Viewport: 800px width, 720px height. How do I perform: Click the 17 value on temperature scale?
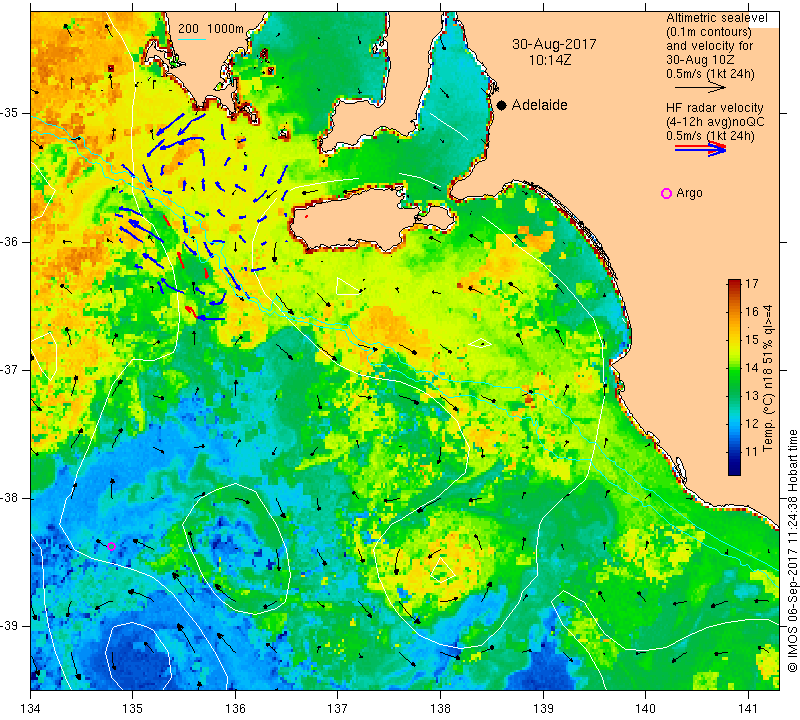click(x=752, y=284)
